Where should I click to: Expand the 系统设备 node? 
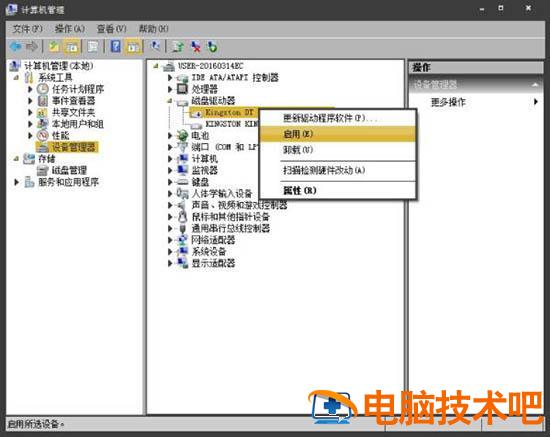170,251
